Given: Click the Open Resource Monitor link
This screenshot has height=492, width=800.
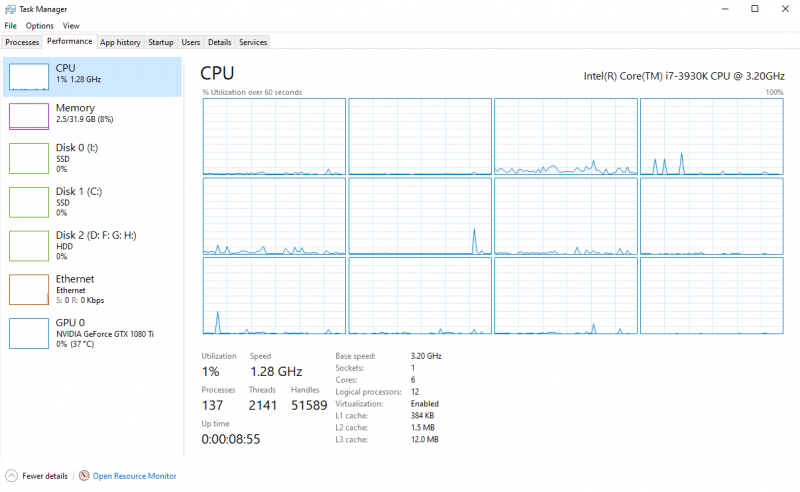Looking at the screenshot, I should 134,476.
